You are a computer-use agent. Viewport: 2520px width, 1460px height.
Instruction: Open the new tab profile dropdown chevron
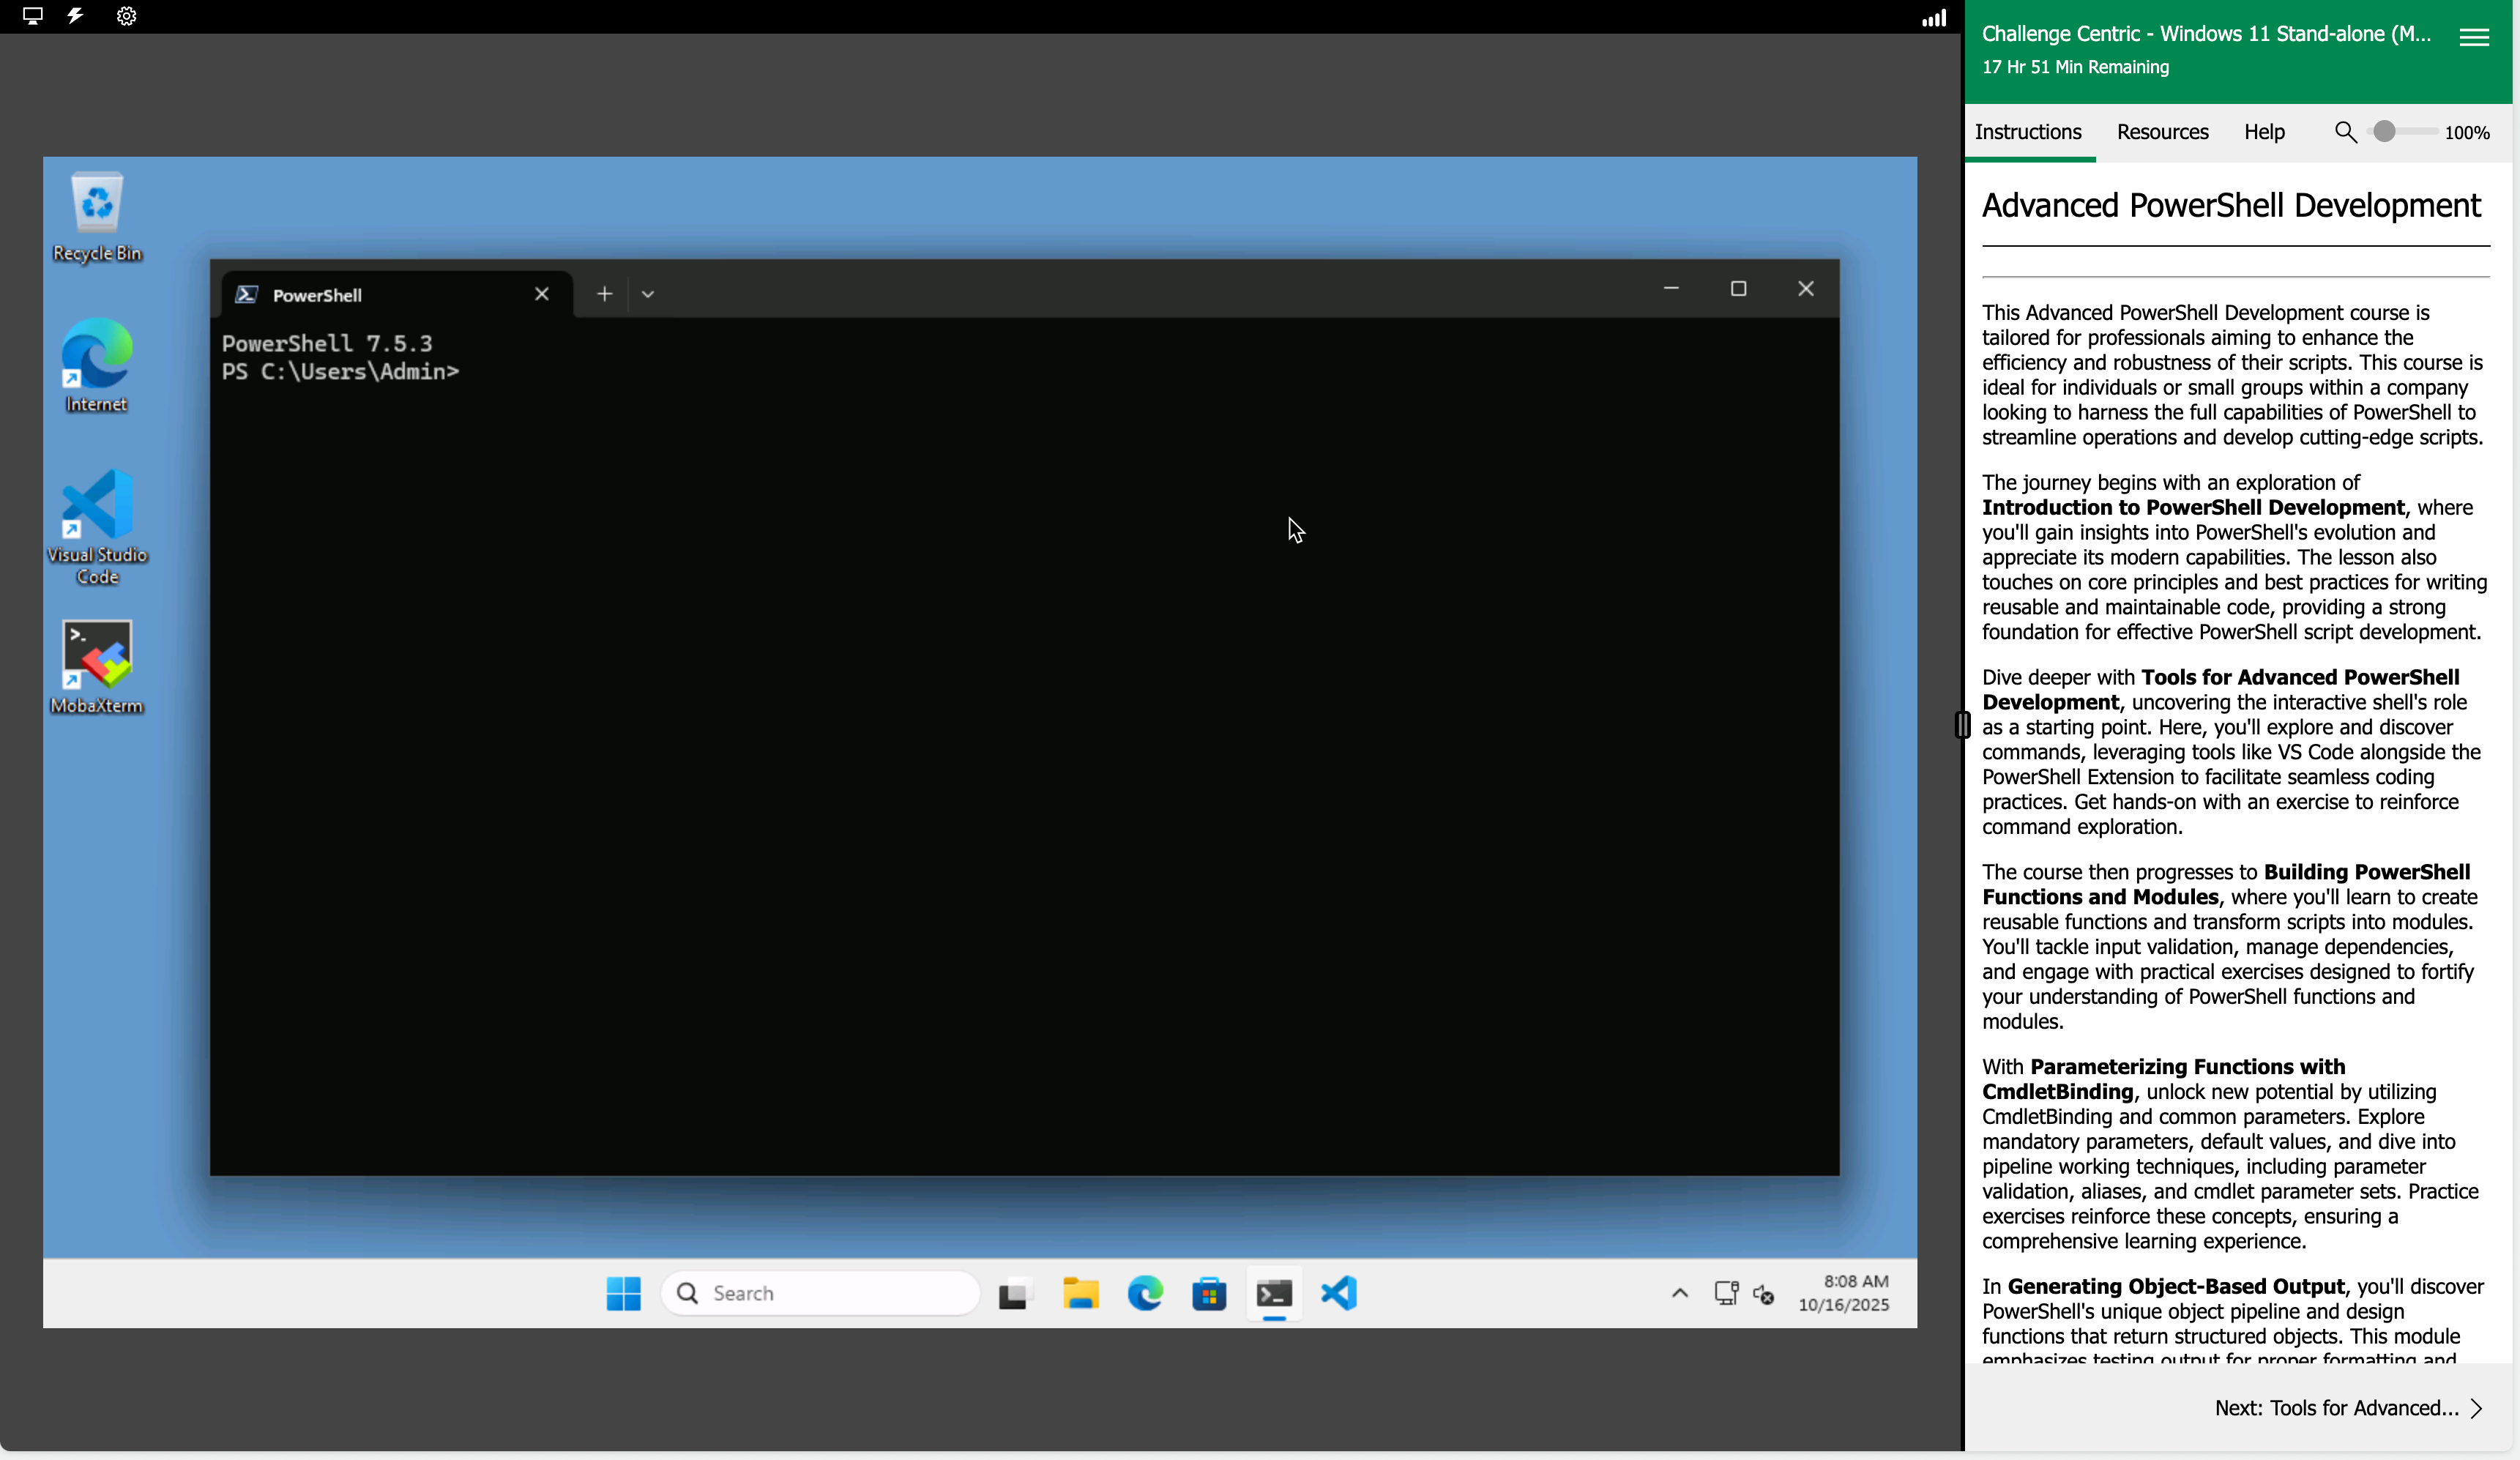point(648,294)
